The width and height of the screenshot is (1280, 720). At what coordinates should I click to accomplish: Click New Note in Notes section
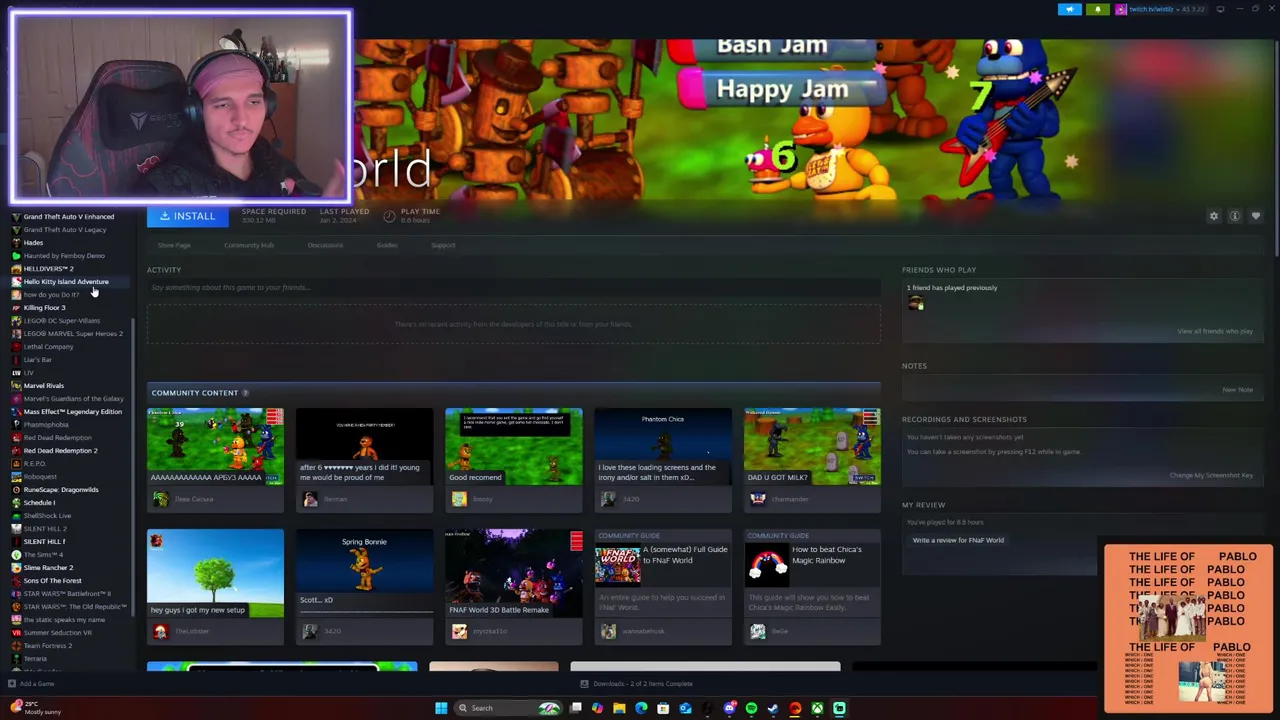click(x=1238, y=389)
